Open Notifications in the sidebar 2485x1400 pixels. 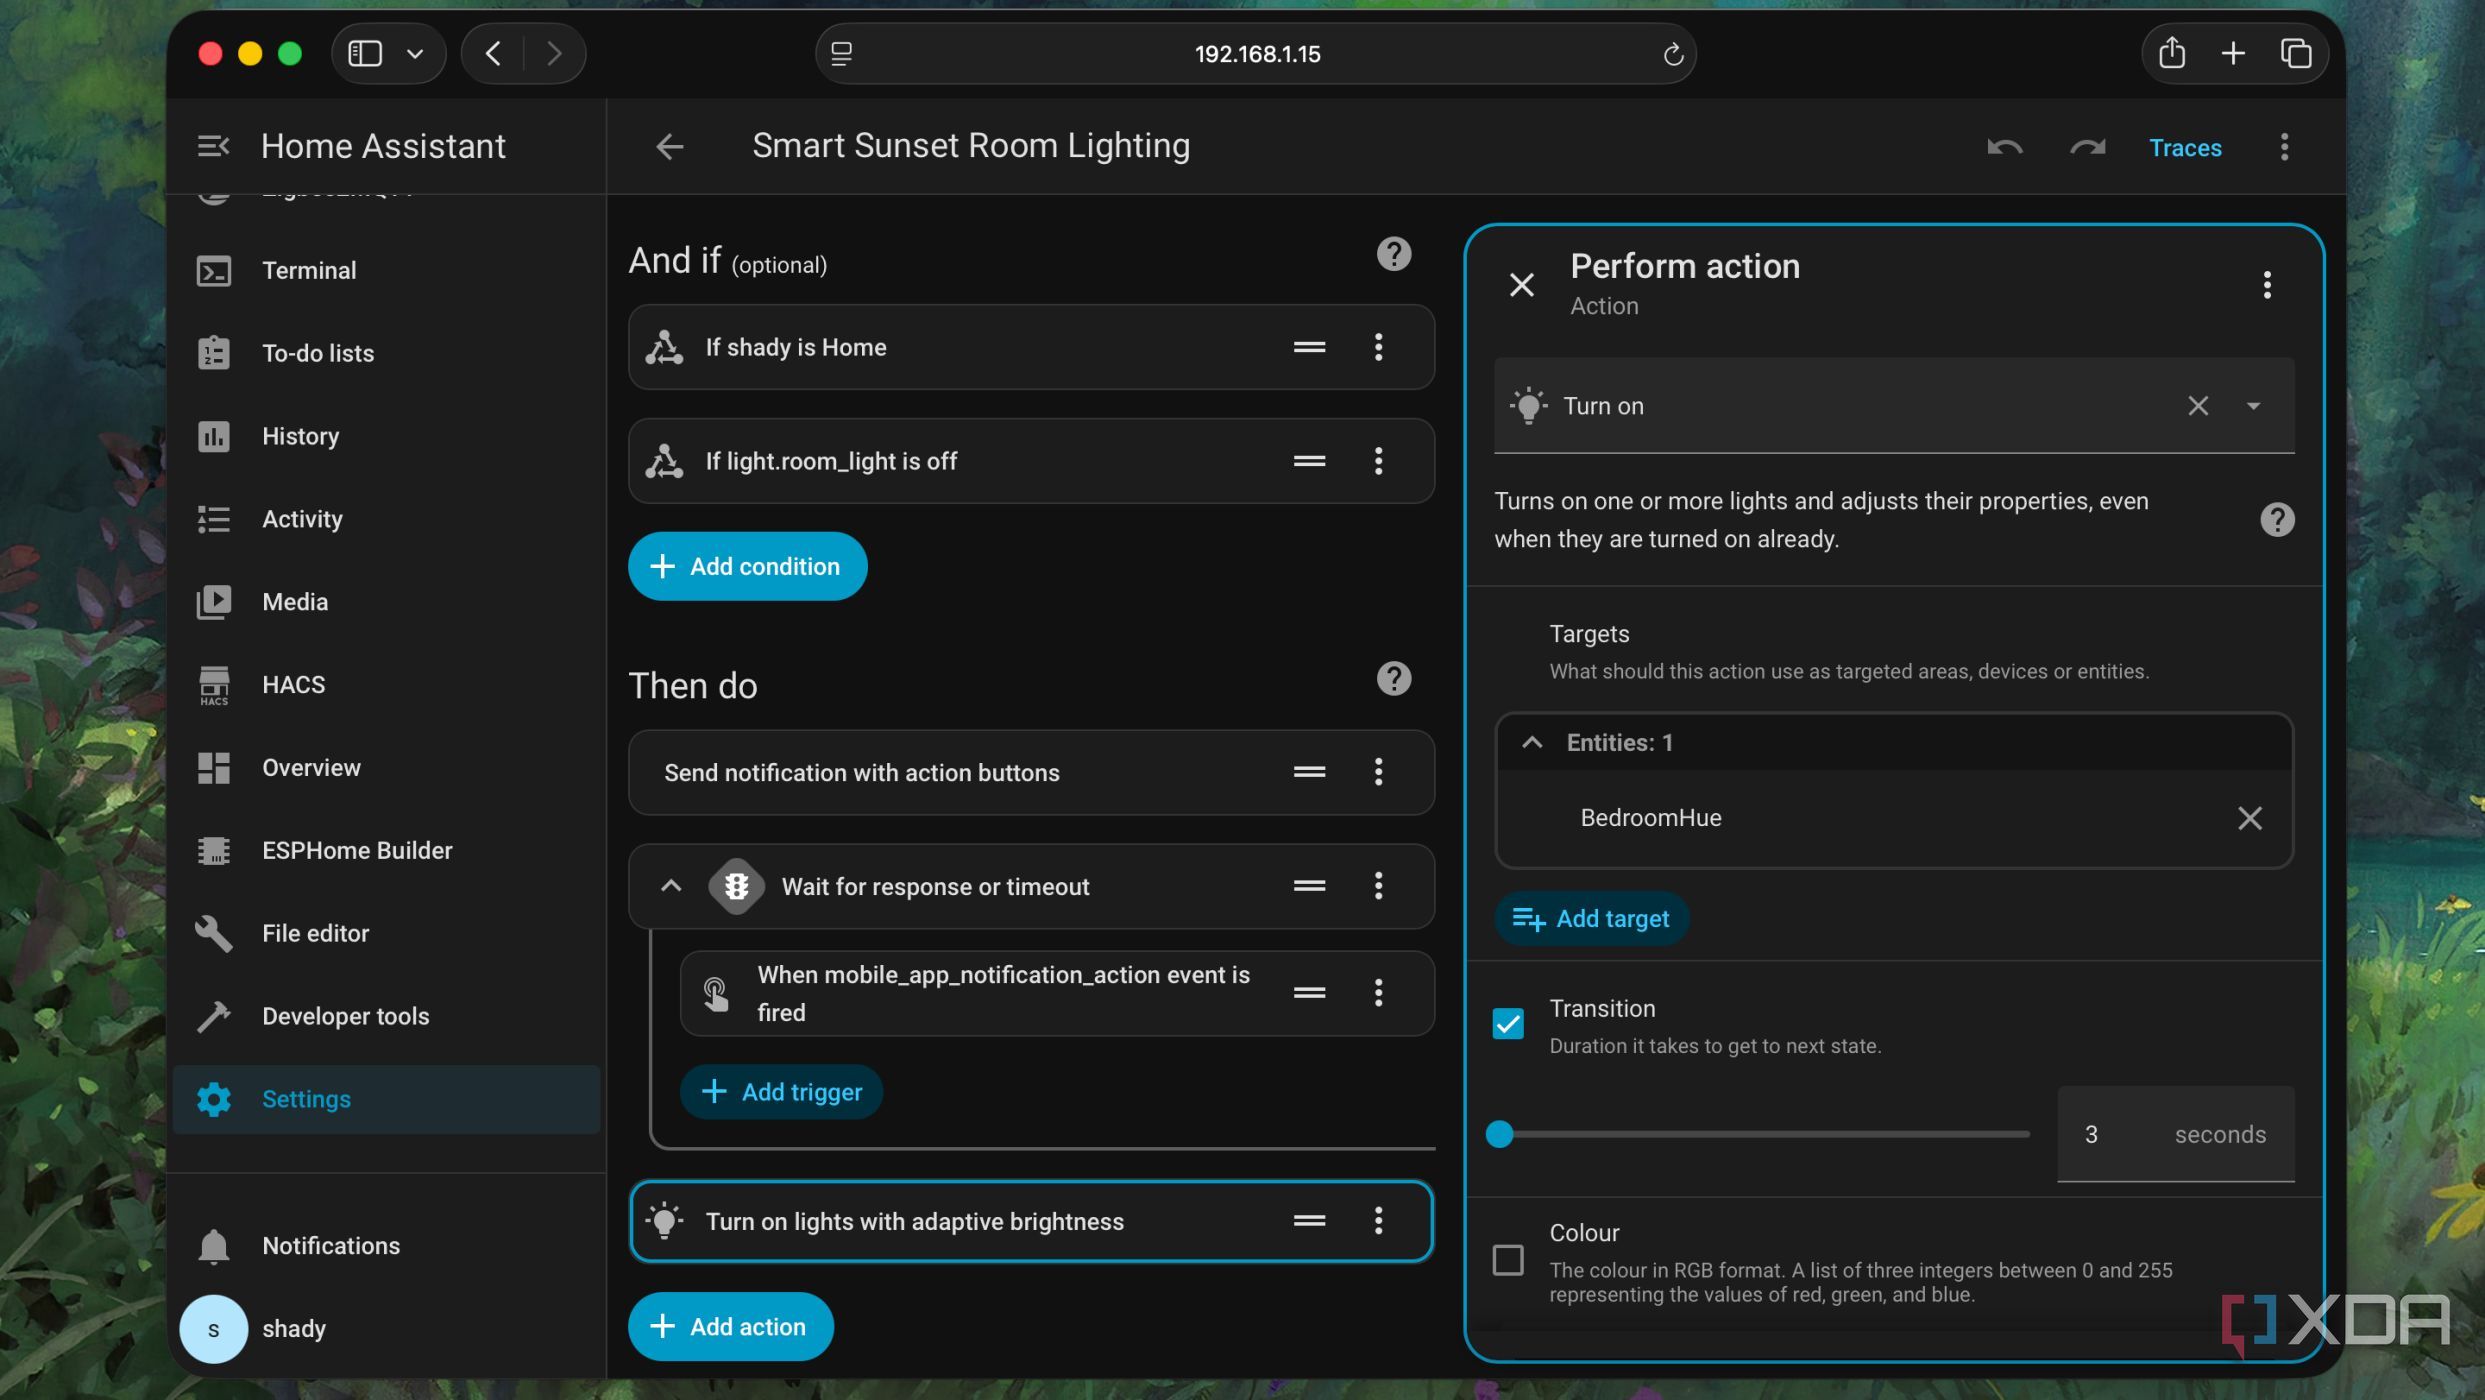point(386,1246)
